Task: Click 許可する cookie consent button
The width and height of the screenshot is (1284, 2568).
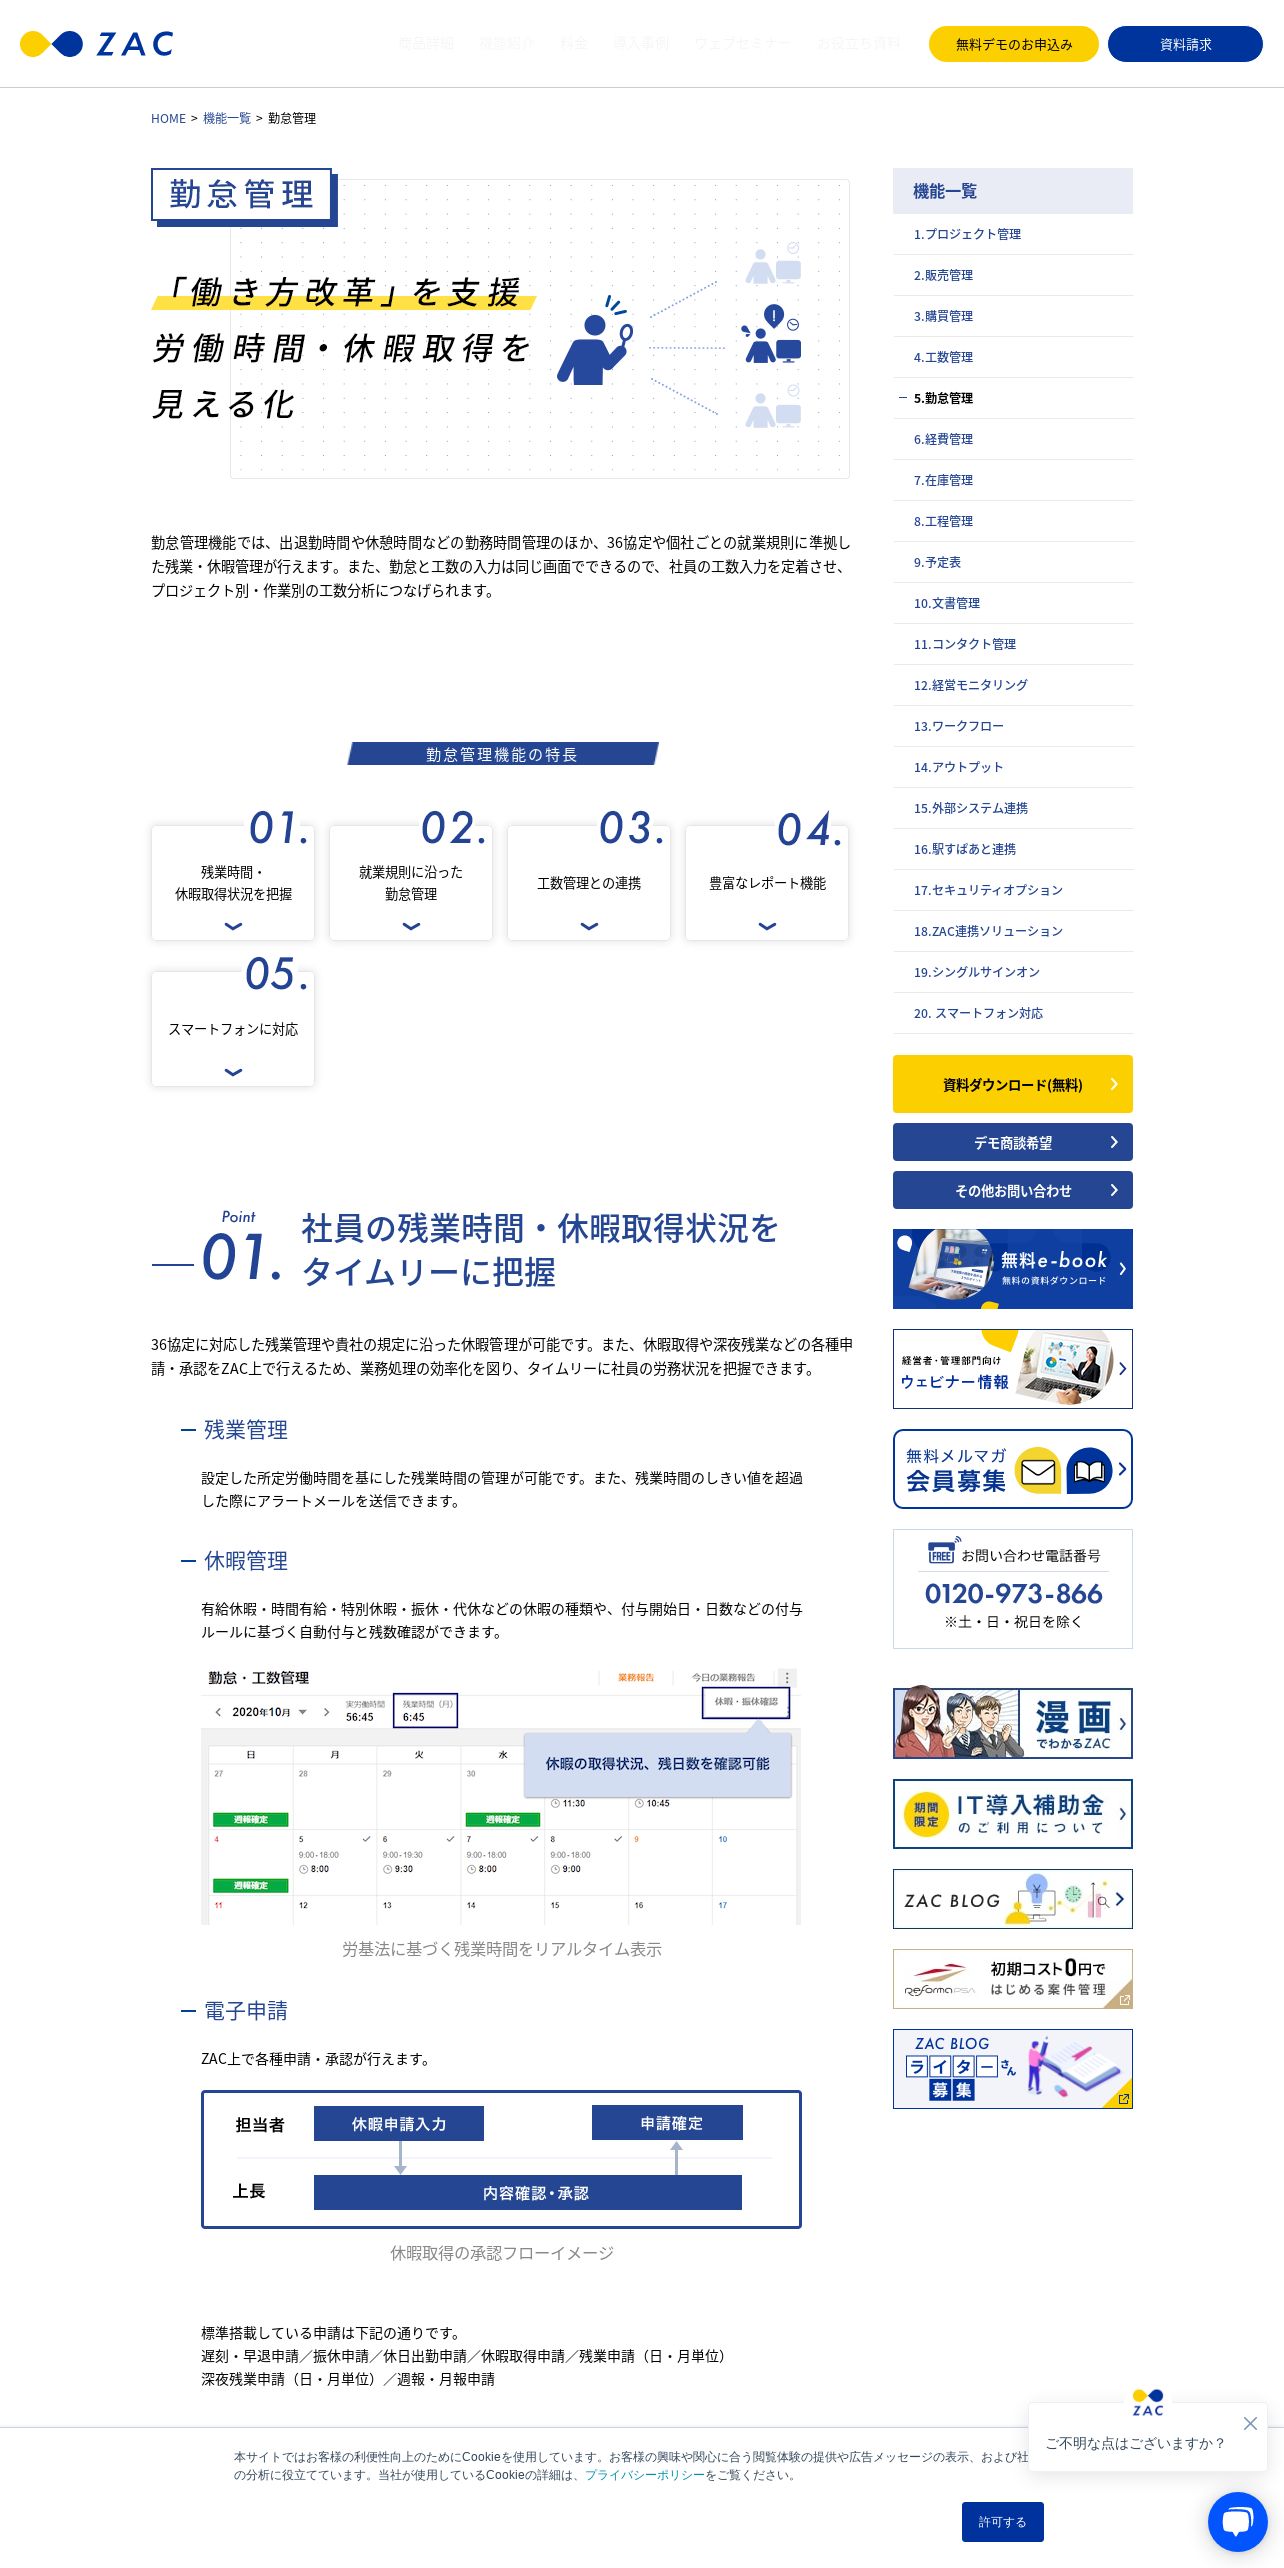Action: [1003, 2522]
